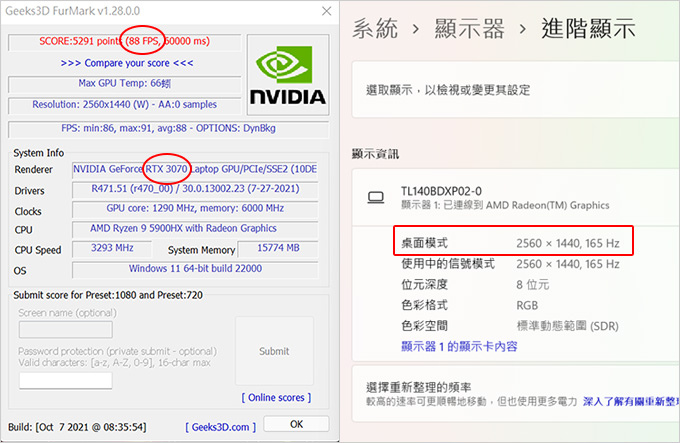Close the FurMark results window
The width and height of the screenshot is (680, 443).
click(327, 11)
